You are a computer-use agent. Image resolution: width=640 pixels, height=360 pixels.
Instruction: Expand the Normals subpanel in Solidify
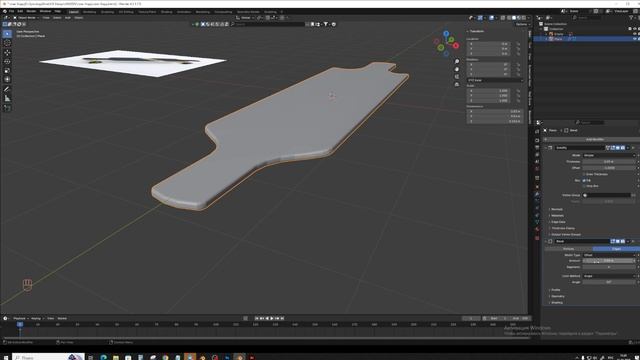[556, 209]
